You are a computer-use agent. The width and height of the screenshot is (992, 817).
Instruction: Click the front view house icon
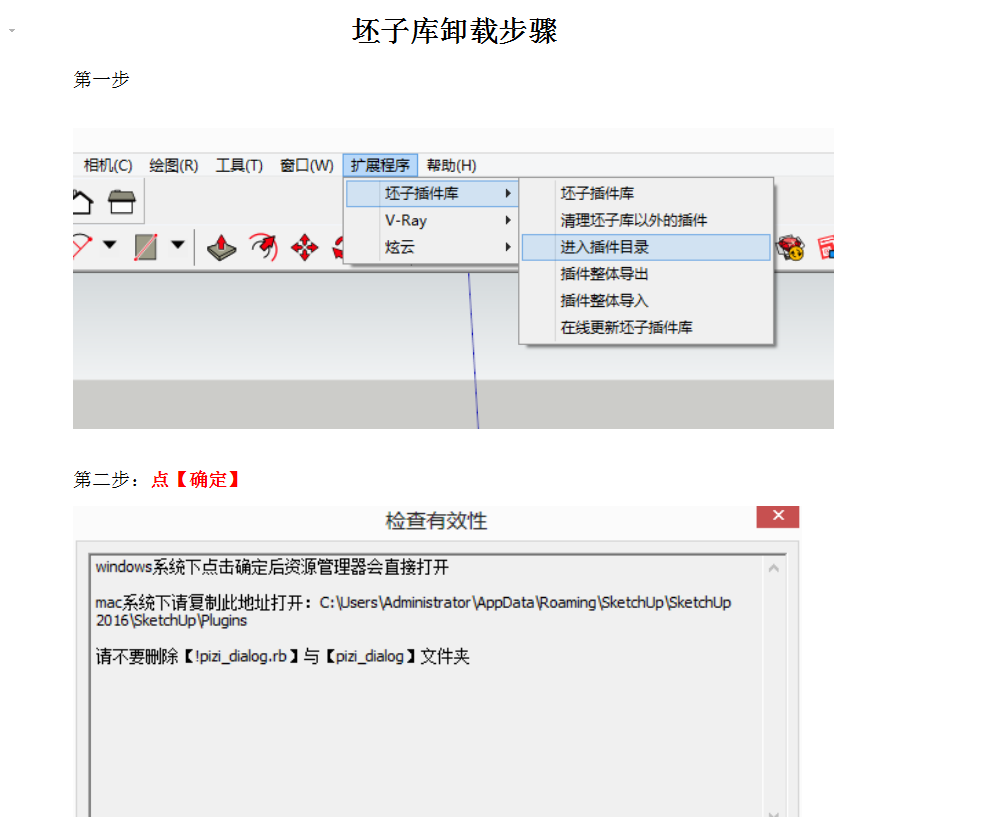(121, 203)
